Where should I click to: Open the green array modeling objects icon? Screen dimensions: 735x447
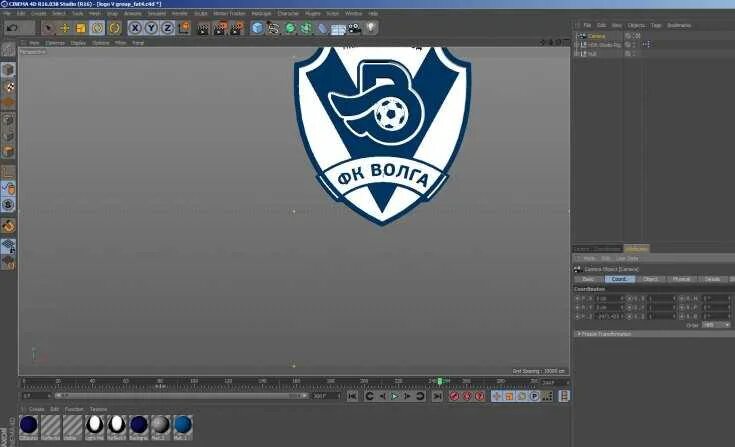pos(306,28)
